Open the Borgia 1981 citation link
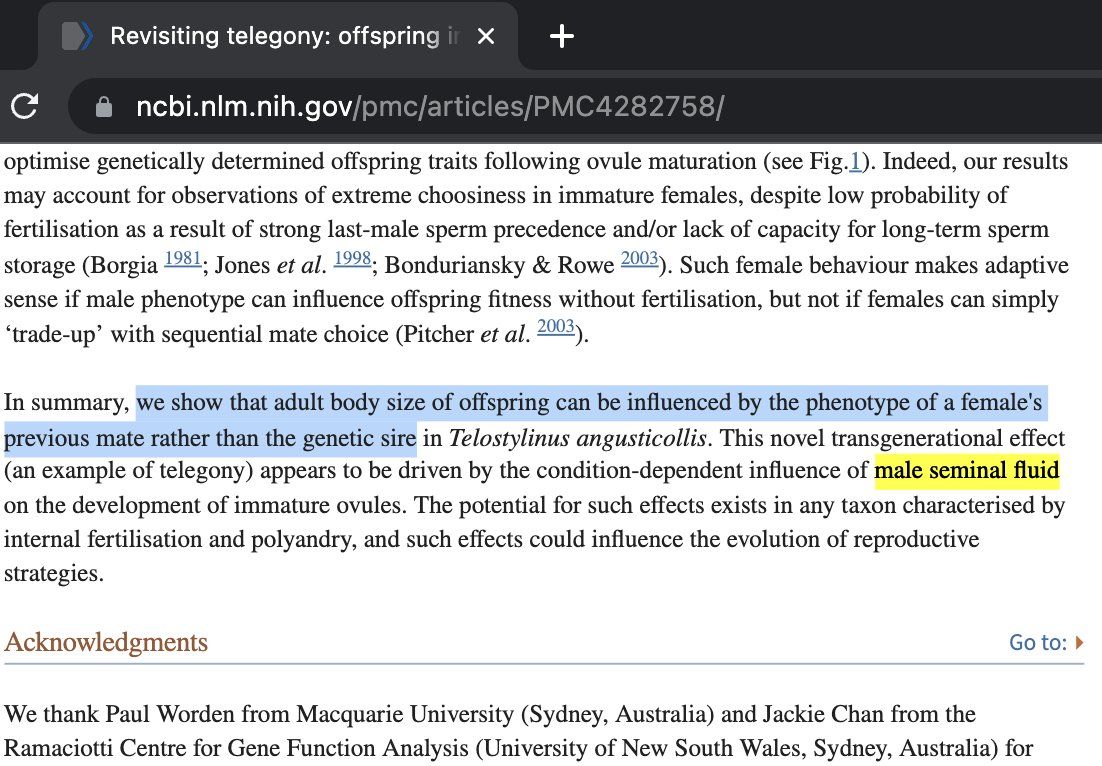Viewport: 1102px width, 766px height. coord(182,259)
